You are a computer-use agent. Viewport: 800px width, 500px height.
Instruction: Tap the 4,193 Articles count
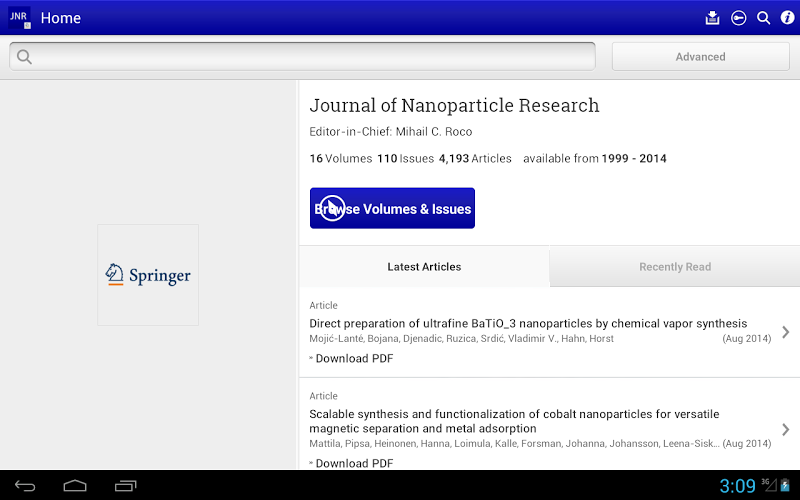[475, 159]
